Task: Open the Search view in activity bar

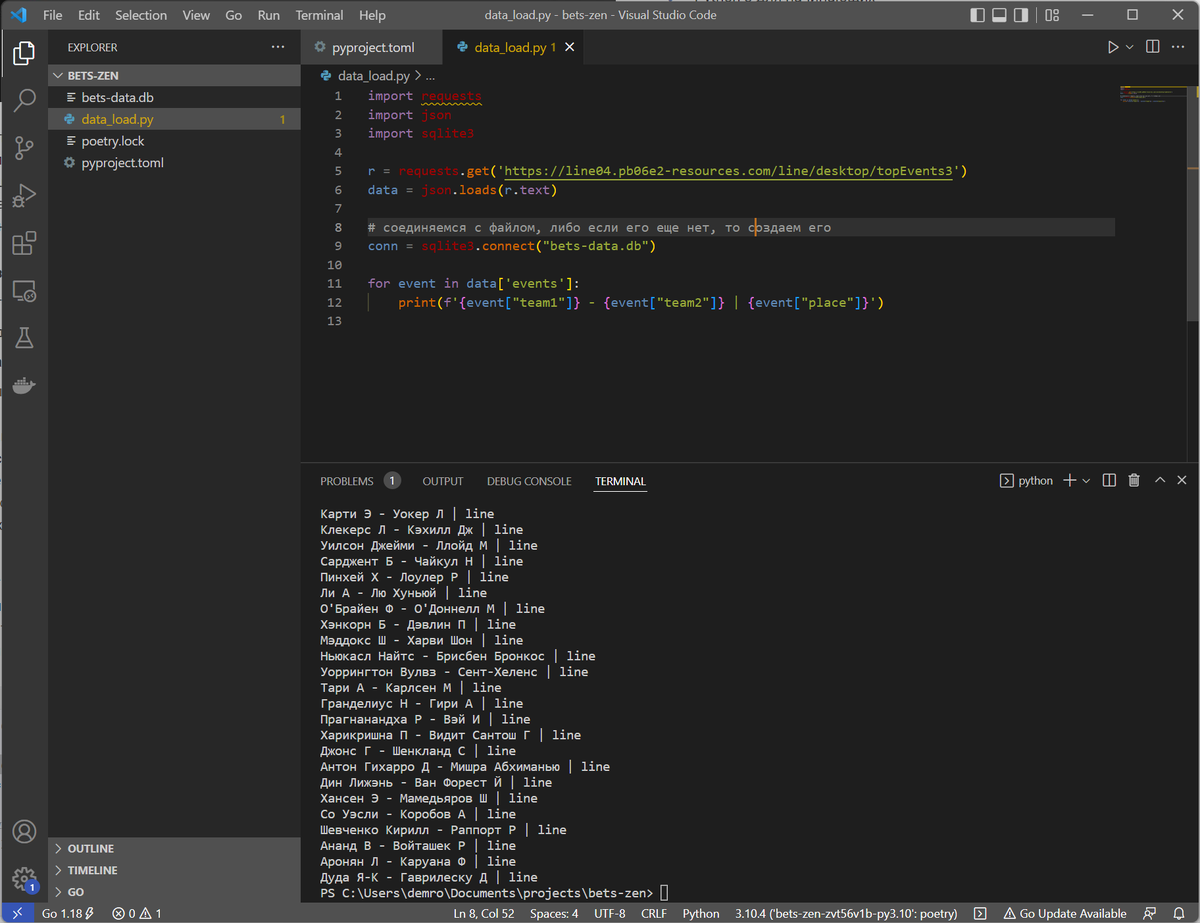Action: point(24,100)
